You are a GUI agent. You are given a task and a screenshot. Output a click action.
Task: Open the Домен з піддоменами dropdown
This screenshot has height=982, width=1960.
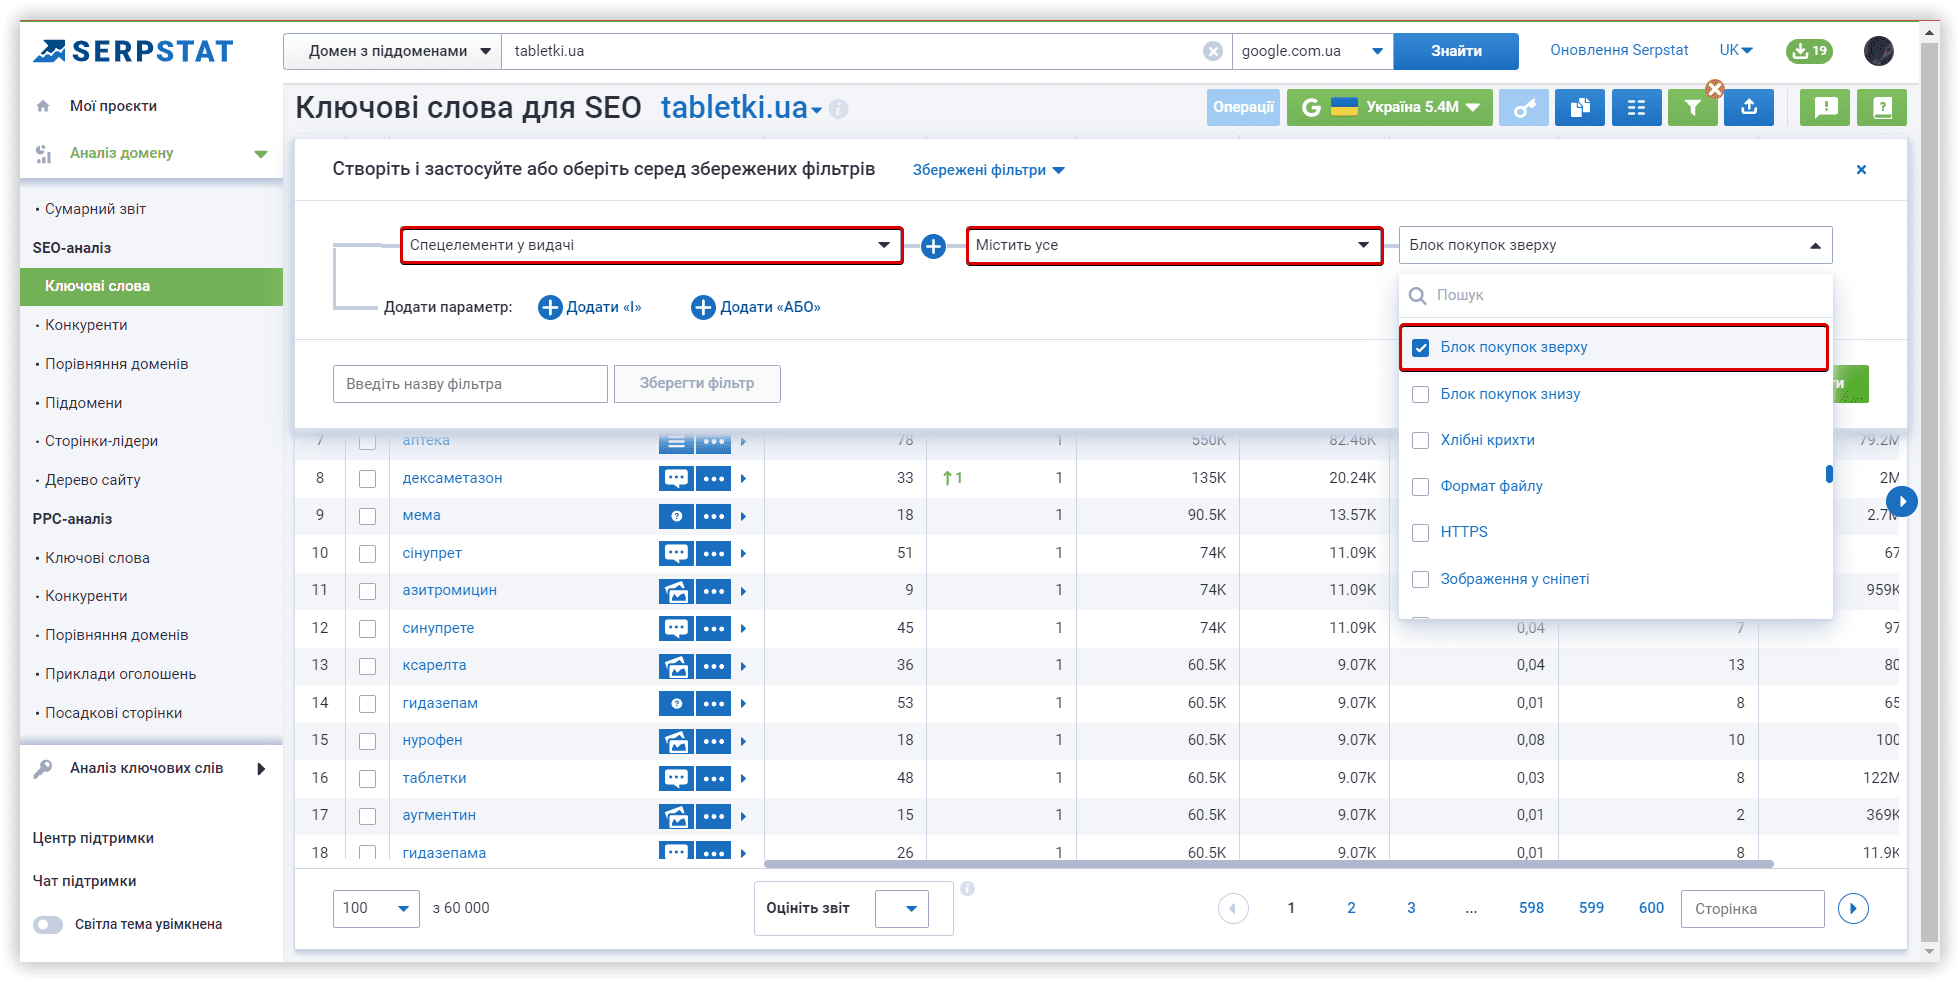(392, 51)
